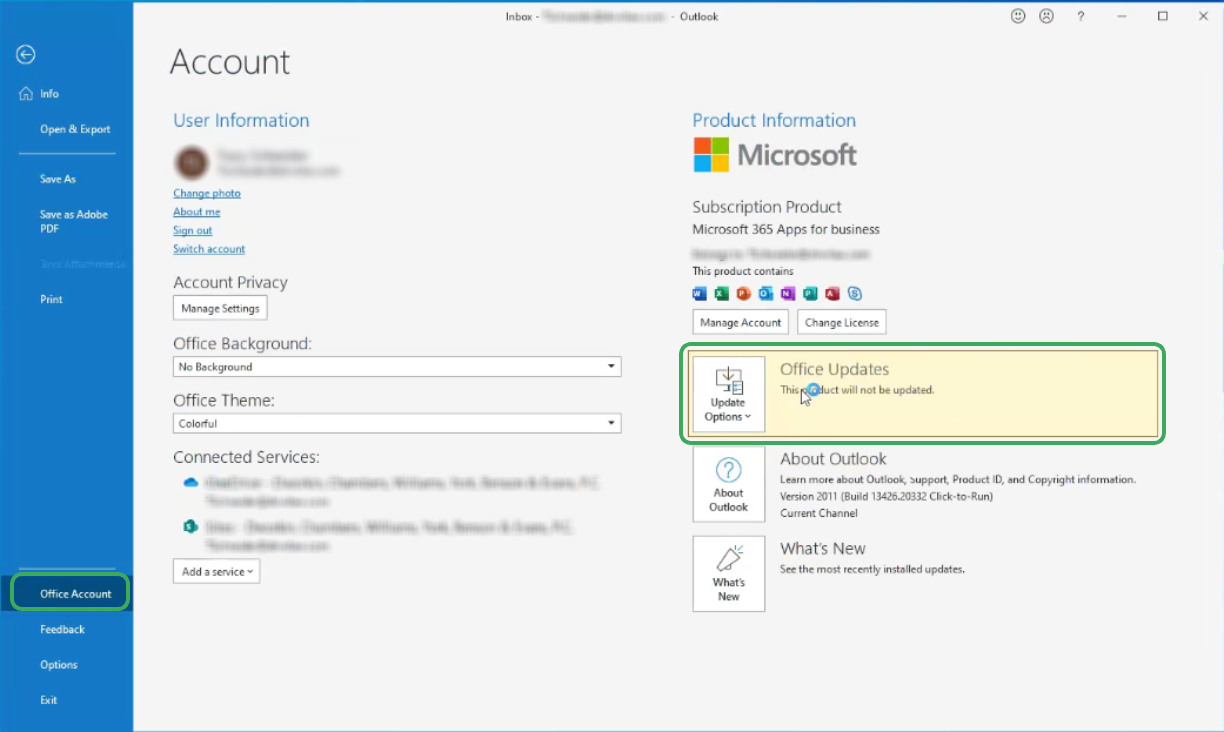Open Update Options dropdown button
The width and height of the screenshot is (1224, 732).
pyautogui.click(x=728, y=394)
